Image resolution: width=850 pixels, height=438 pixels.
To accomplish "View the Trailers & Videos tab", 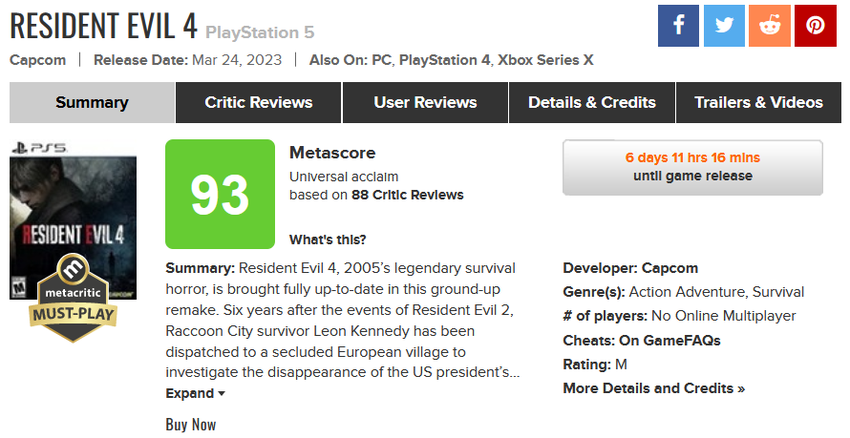I will [x=758, y=102].
